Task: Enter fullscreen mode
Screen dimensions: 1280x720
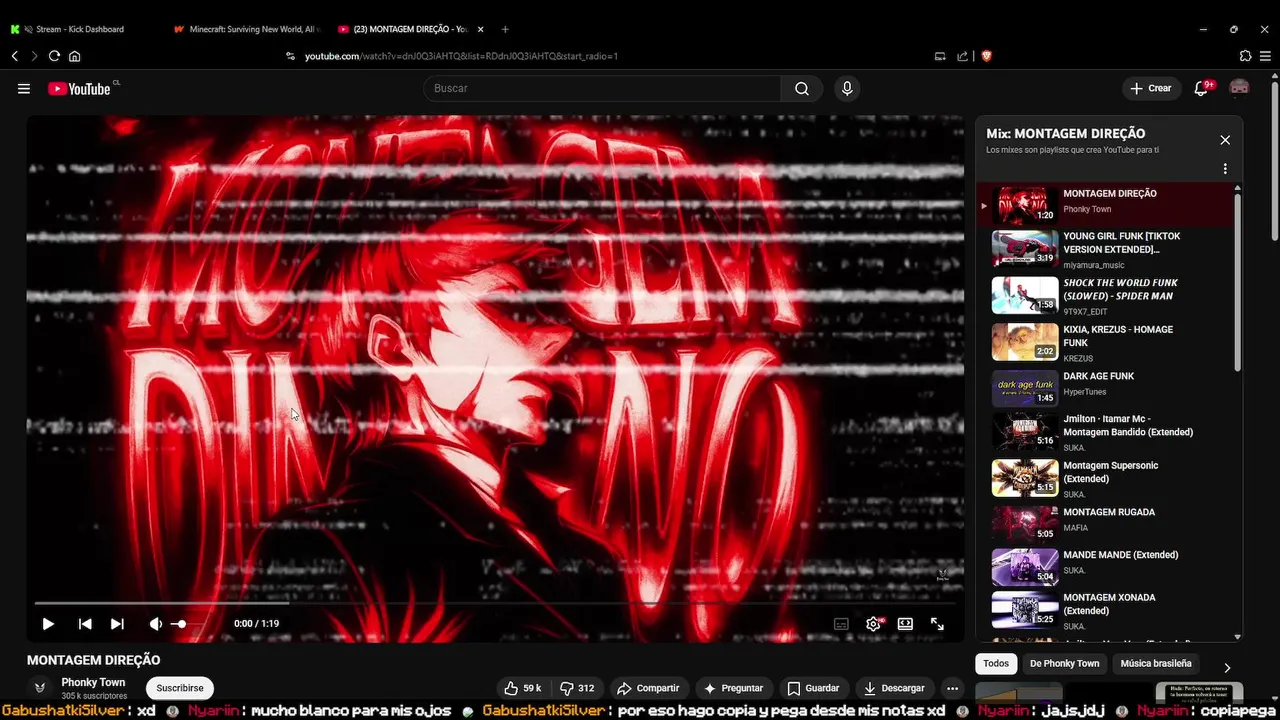Action: pos(937,623)
